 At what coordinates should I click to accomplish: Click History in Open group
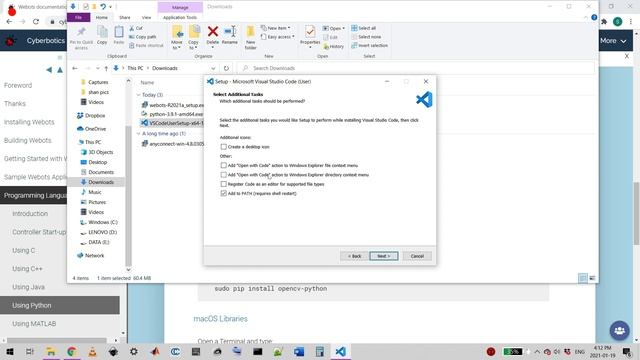(334, 47)
